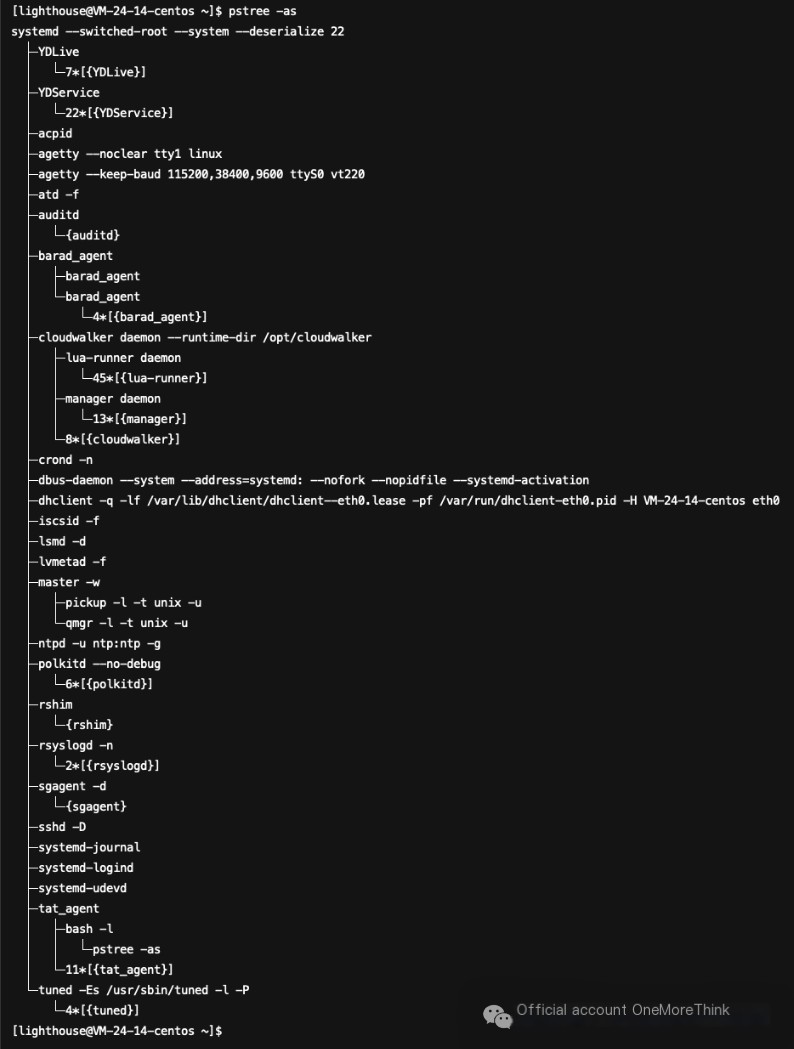This screenshot has width=794, height=1049.
Task: Click the top-level barad_agent parent entry
Action: click(76, 256)
